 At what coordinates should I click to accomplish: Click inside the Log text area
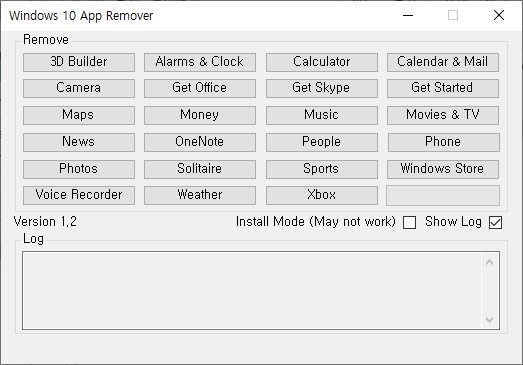pyautogui.click(x=252, y=290)
